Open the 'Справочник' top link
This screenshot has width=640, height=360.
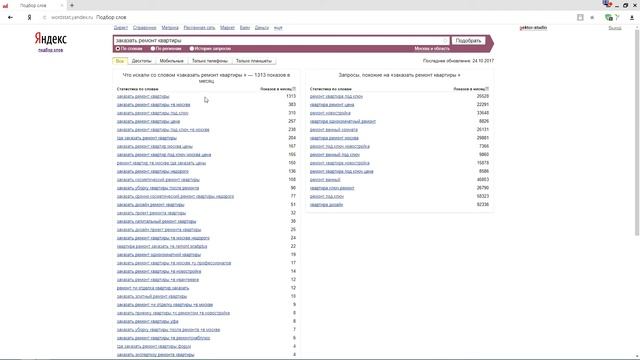pos(144,28)
